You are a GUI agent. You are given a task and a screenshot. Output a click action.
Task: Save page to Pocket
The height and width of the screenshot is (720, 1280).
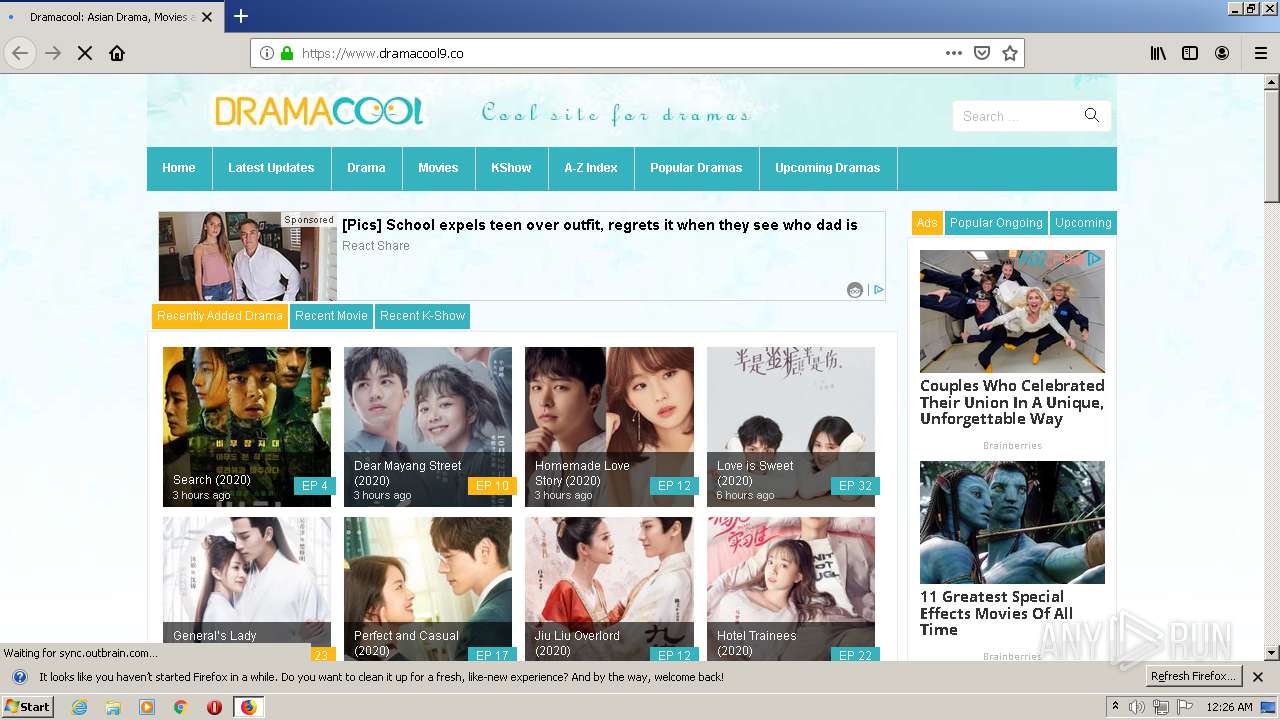click(982, 53)
